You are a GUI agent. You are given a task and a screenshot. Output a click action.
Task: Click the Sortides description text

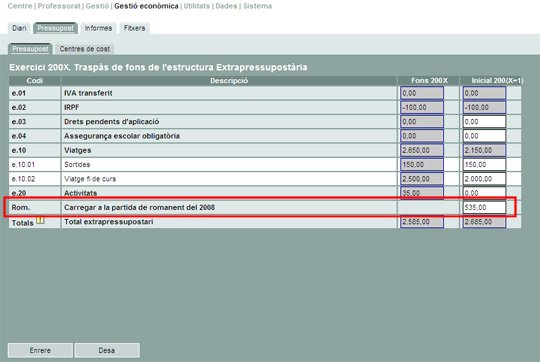pos(77,165)
